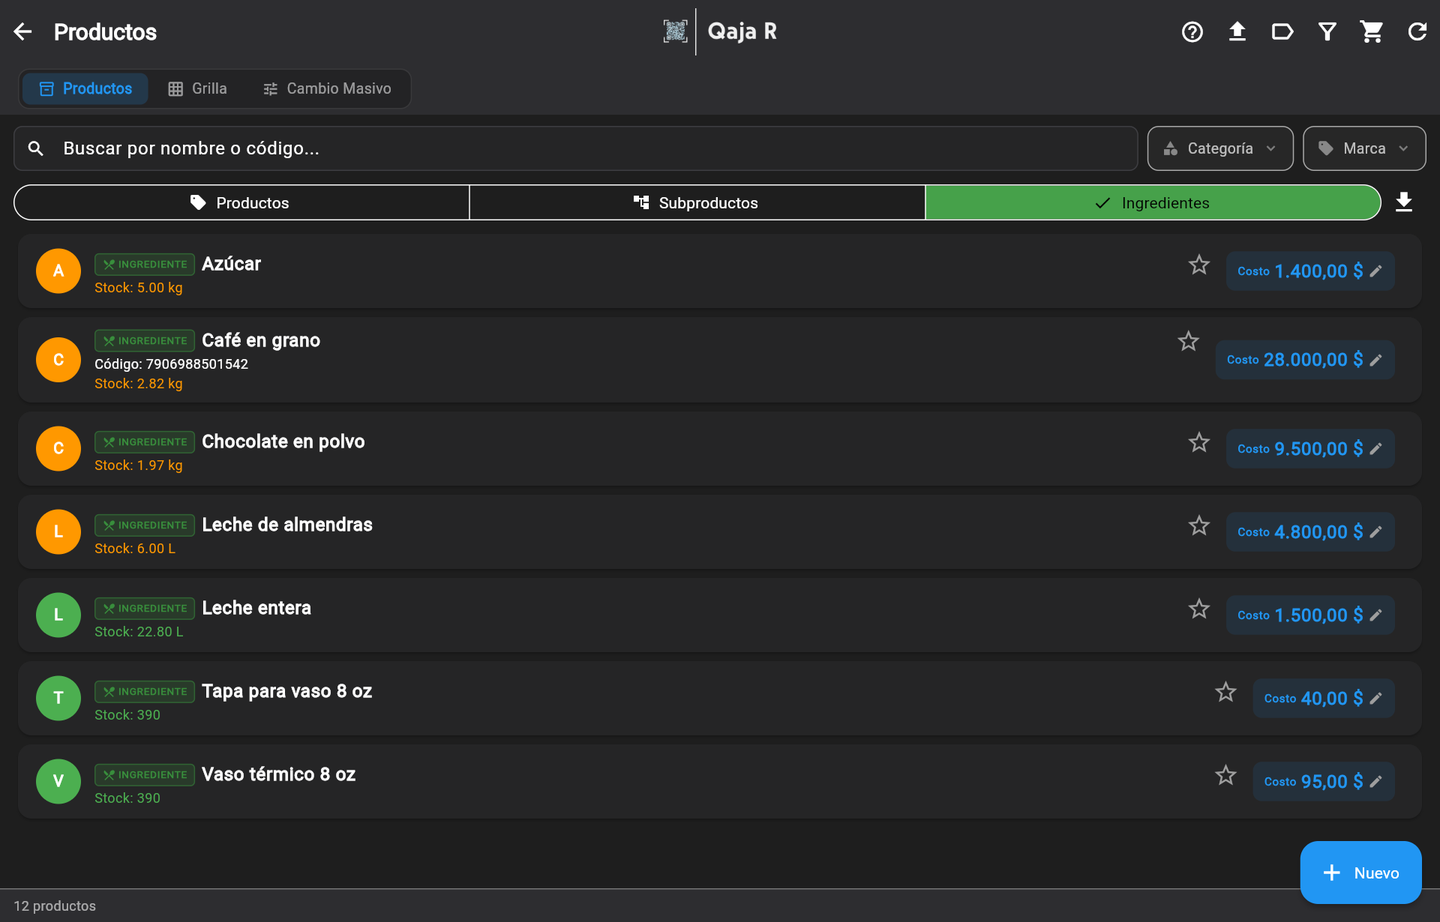Toggle favorite star for Azúcar

pyautogui.click(x=1199, y=265)
